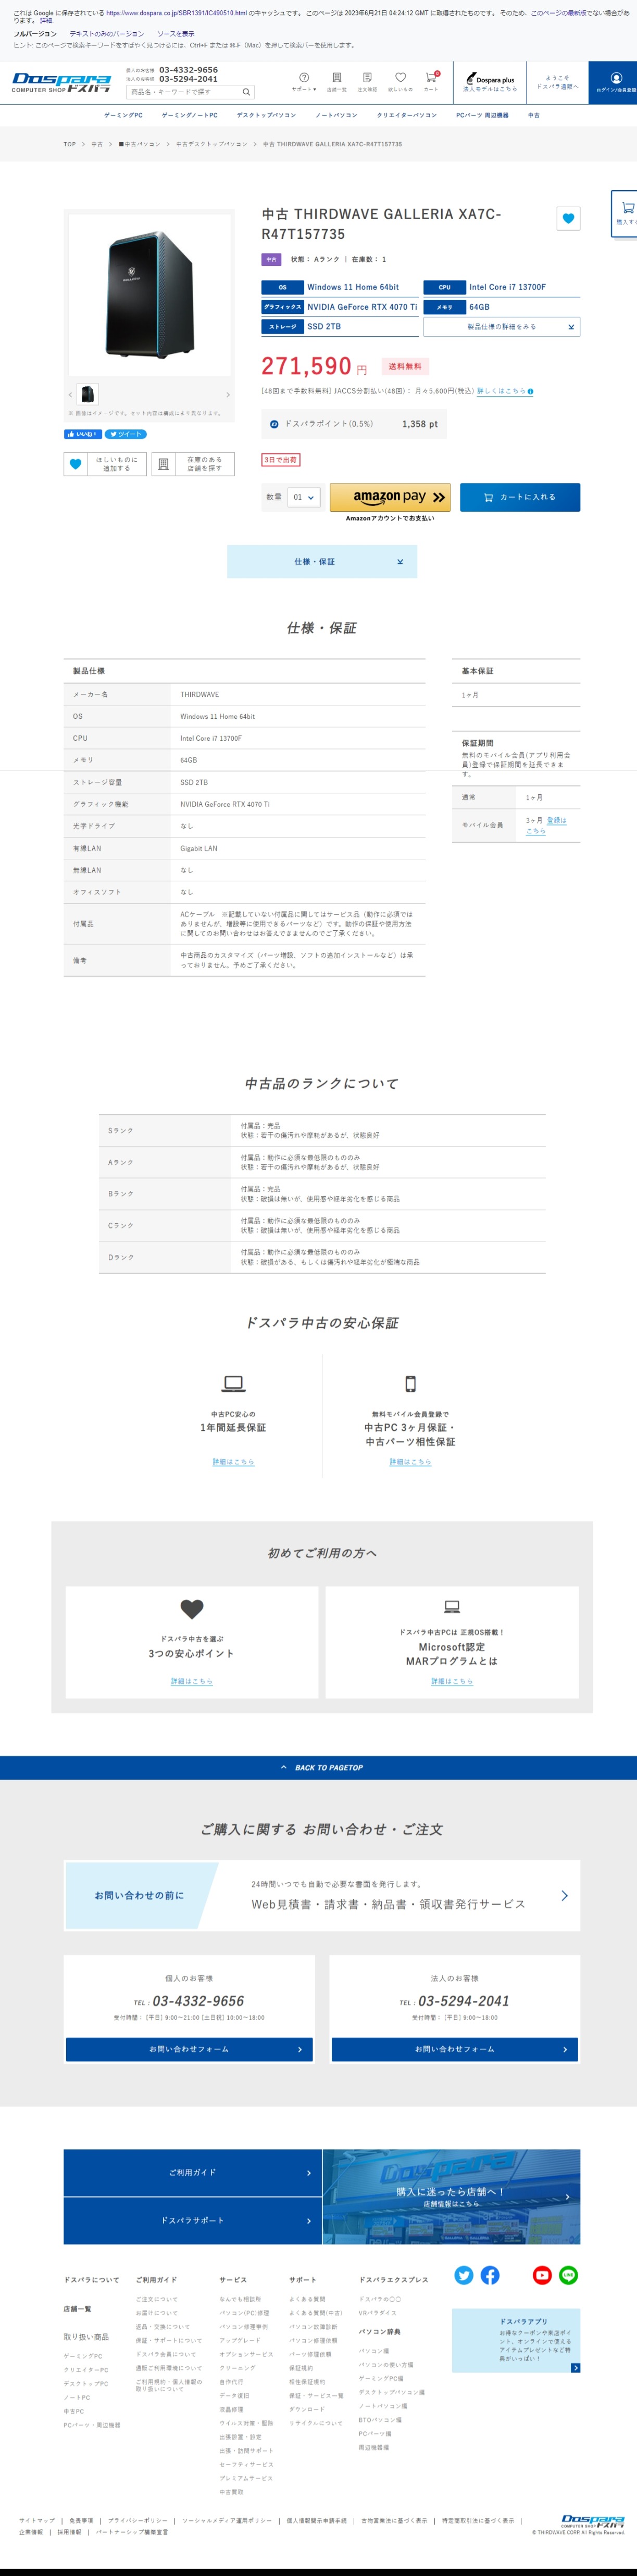Screen dimensions: 637x2576
Task: Click the Dospara plus corporate banner
Action: point(490,83)
